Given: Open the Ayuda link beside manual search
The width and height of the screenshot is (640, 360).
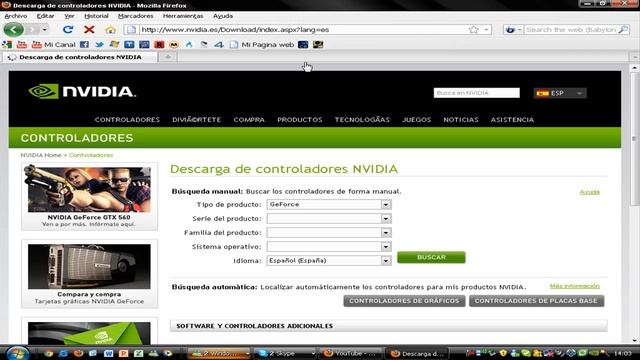Looking at the screenshot, I should click(x=590, y=192).
